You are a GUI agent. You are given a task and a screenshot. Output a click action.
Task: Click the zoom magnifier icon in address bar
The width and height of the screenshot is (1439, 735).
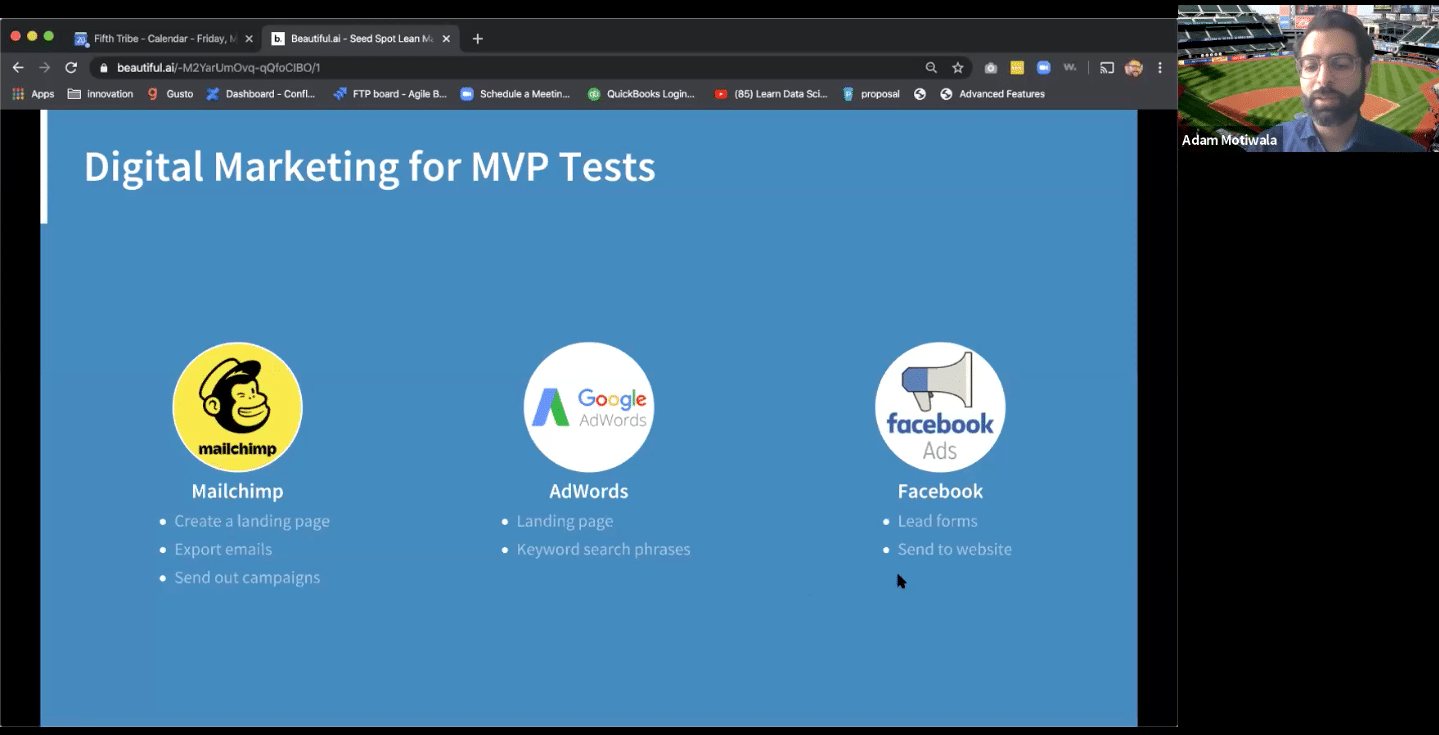[931, 68]
